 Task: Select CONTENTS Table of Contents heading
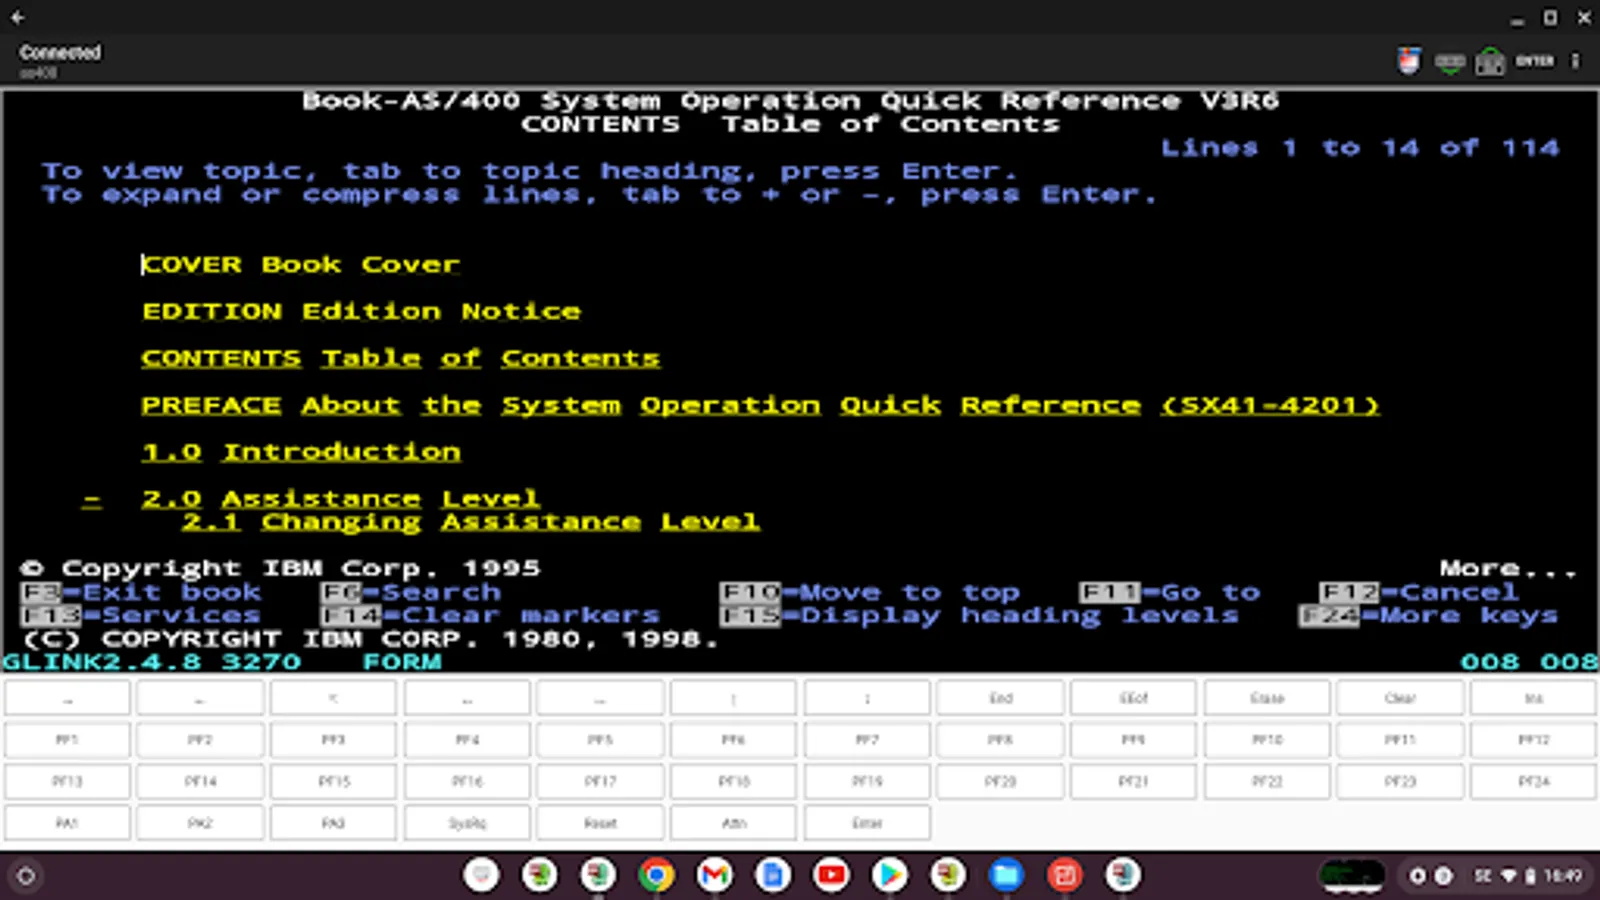(401, 358)
